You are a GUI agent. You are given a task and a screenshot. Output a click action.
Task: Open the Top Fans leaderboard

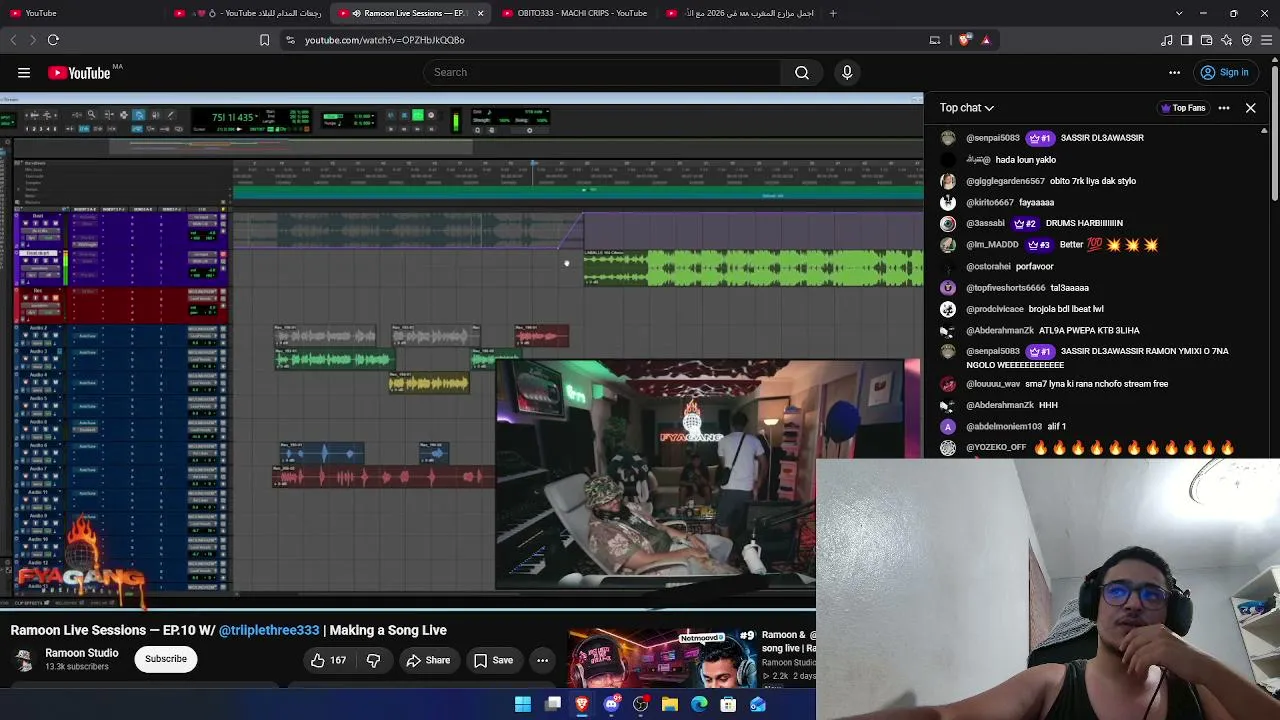pyautogui.click(x=1183, y=108)
